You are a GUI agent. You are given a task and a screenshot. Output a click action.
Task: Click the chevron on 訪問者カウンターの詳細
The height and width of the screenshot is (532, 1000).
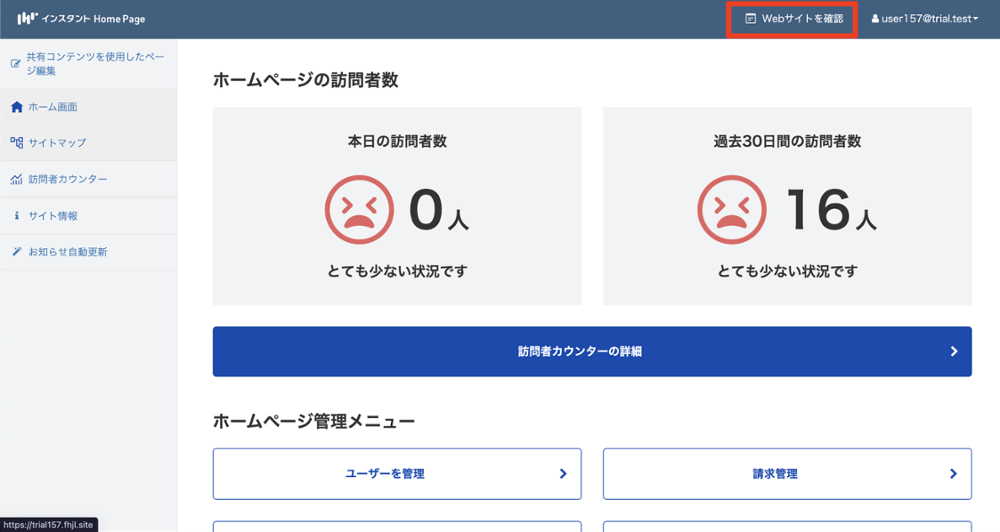(x=953, y=352)
